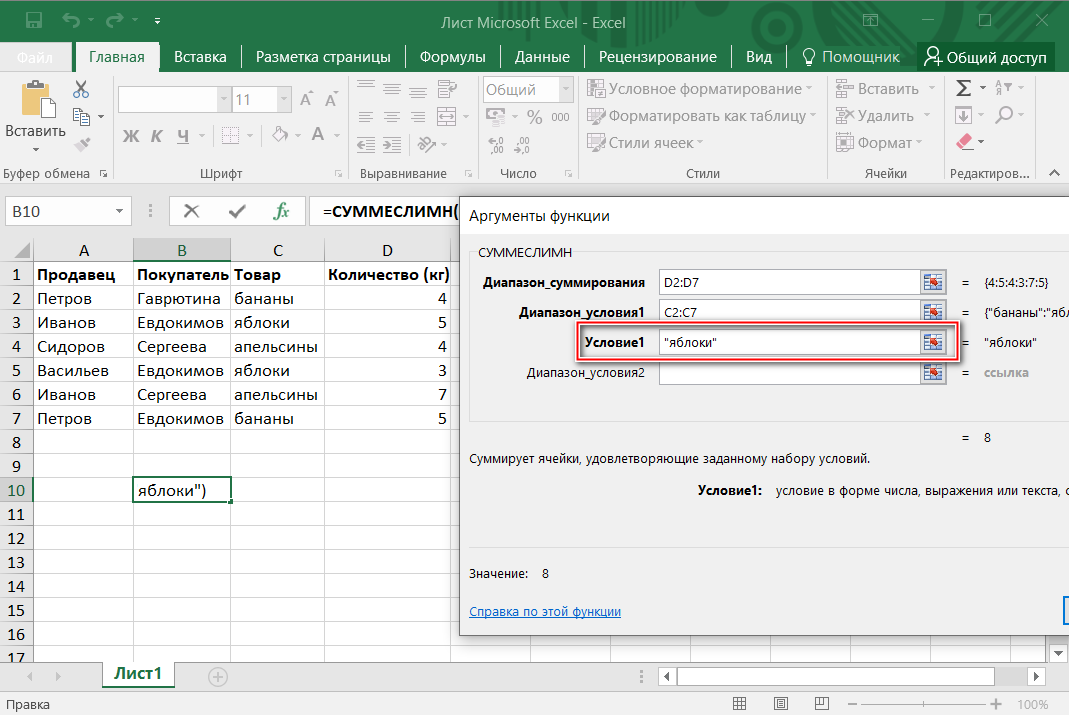Click the Условие1 input field
Screen dimensions: 1069x715
pos(789,342)
